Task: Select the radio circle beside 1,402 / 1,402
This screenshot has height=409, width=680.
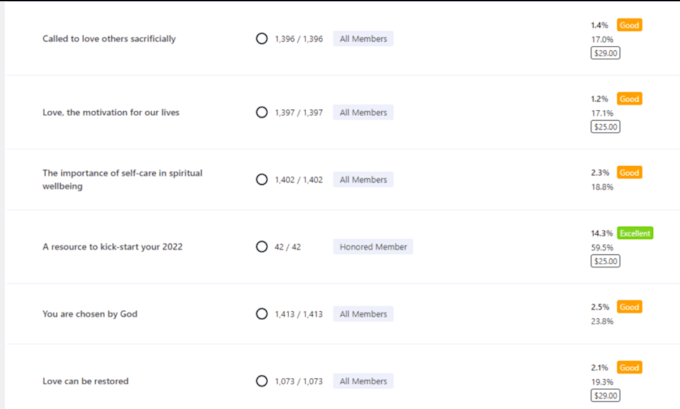Action: point(262,180)
